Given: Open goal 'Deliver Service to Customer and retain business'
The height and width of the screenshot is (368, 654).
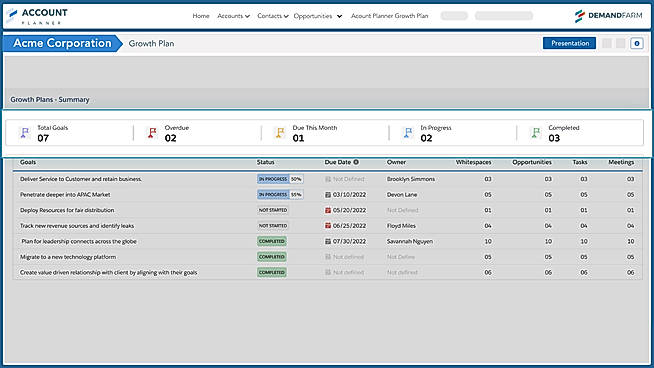Looking at the screenshot, I should pyautogui.click(x=81, y=179).
